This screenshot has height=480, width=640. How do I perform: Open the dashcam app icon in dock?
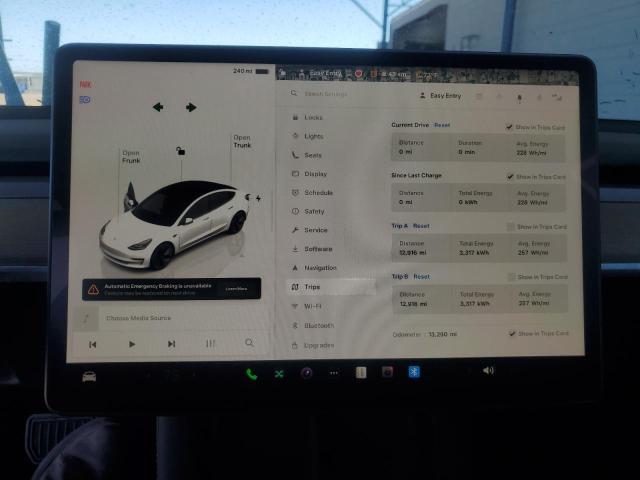click(387, 372)
